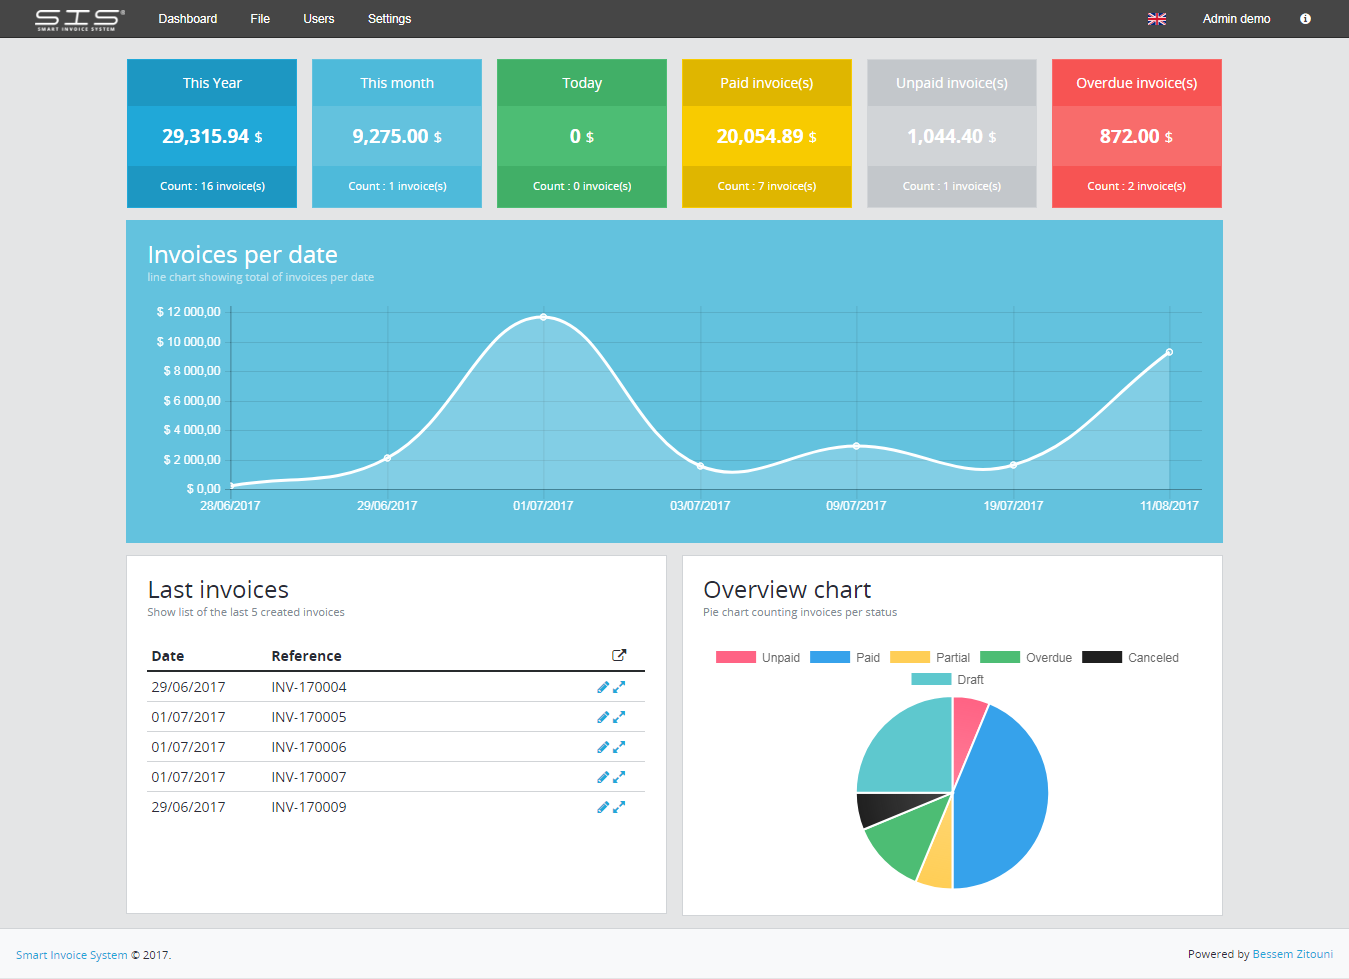Open the Bessem Zitouni link in the footer
This screenshot has height=979, width=1349.
coord(1292,953)
